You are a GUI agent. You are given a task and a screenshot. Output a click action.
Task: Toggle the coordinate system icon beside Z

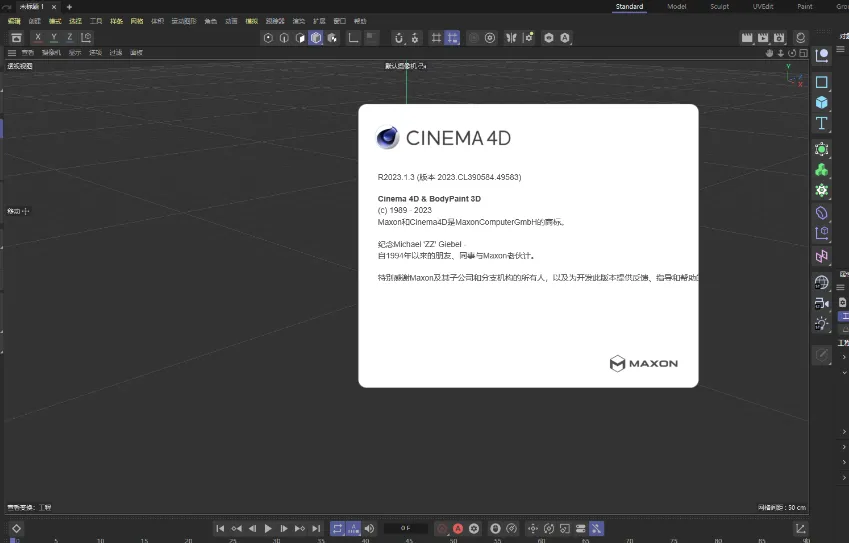(x=86, y=37)
